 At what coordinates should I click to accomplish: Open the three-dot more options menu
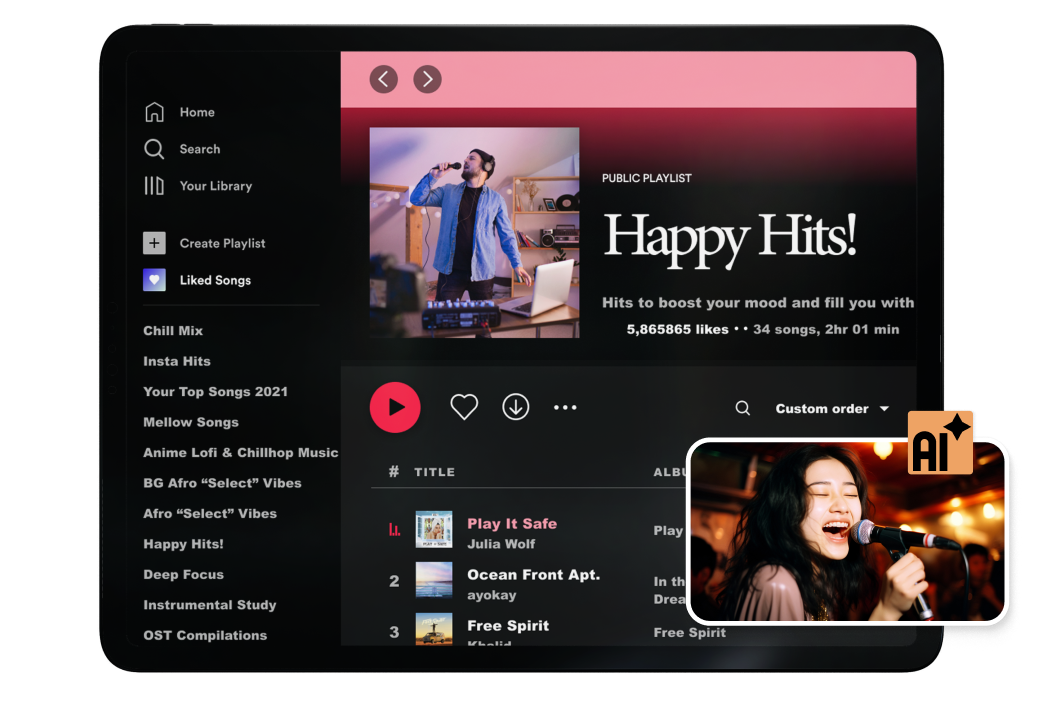(x=565, y=407)
